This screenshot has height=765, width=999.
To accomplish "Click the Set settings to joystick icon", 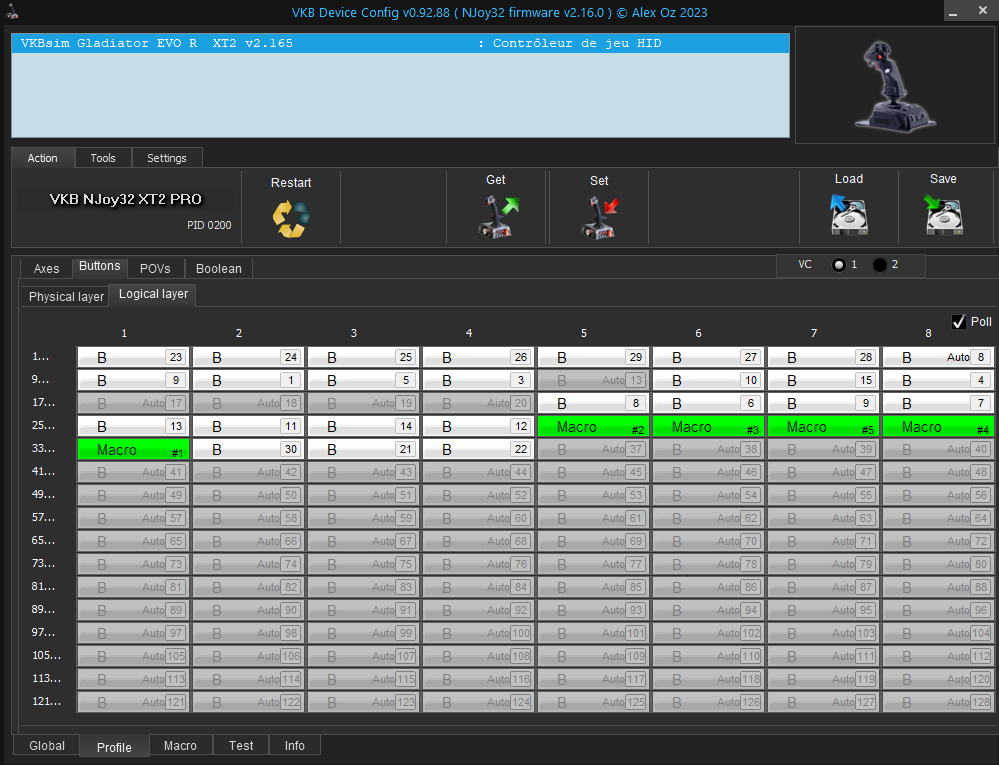I will pyautogui.click(x=600, y=217).
